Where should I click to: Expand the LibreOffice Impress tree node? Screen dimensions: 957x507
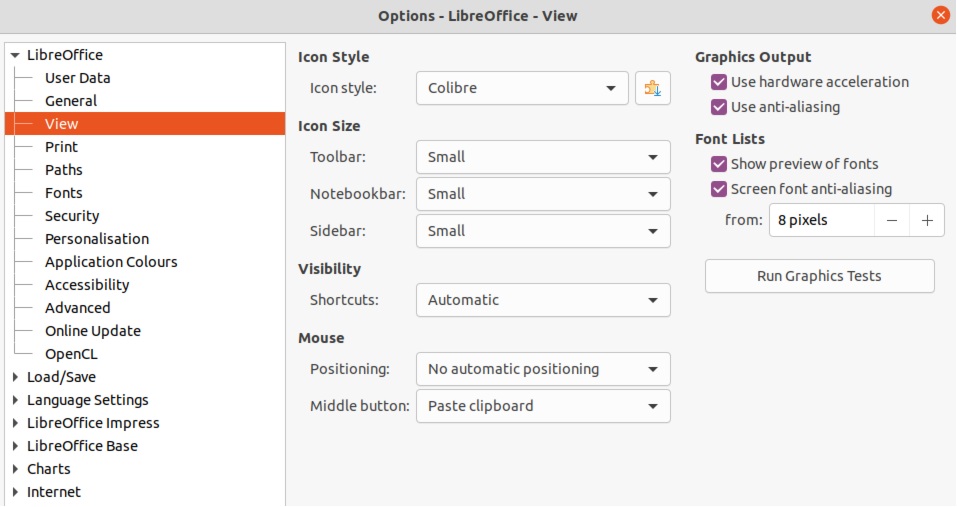(x=15, y=423)
